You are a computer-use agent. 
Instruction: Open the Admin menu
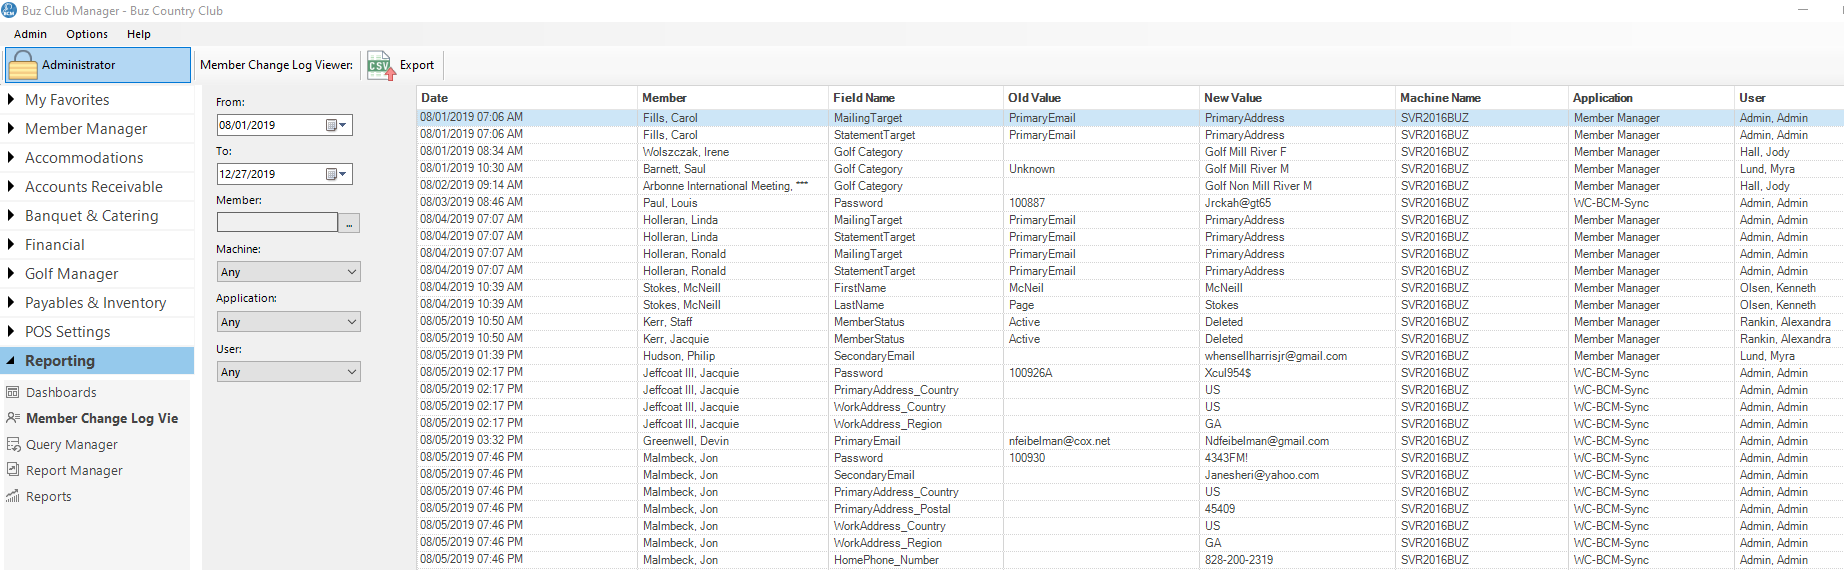point(30,34)
